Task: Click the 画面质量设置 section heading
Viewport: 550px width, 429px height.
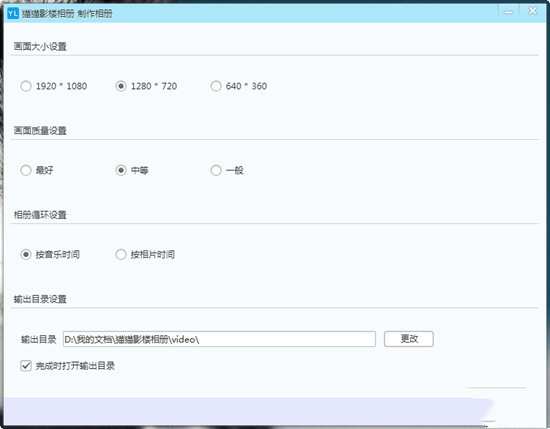Action: pyautogui.click(x=40, y=130)
